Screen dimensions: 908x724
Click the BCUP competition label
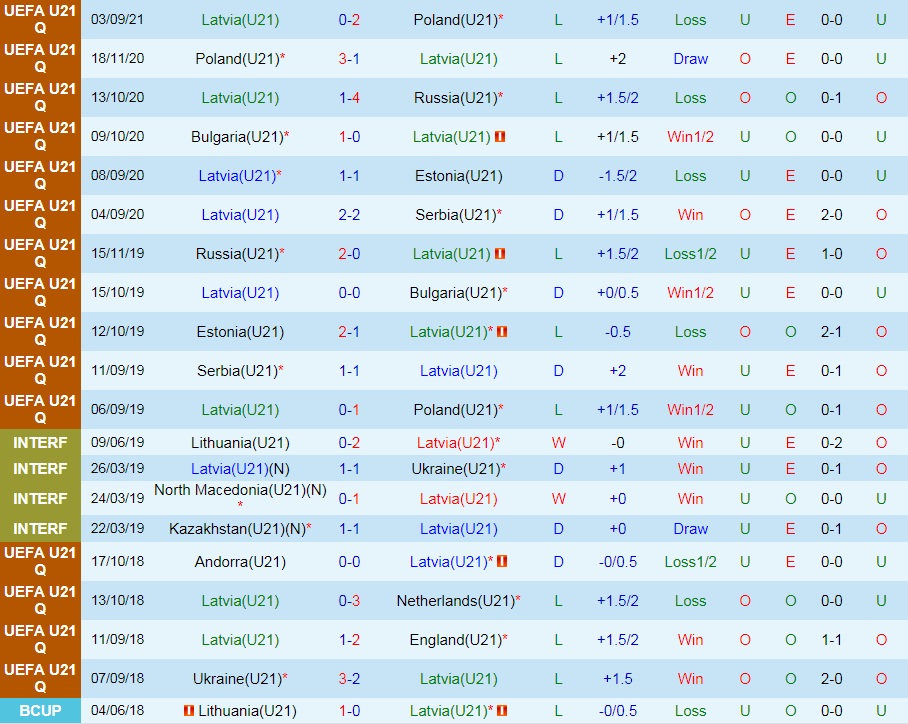click(39, 711)
